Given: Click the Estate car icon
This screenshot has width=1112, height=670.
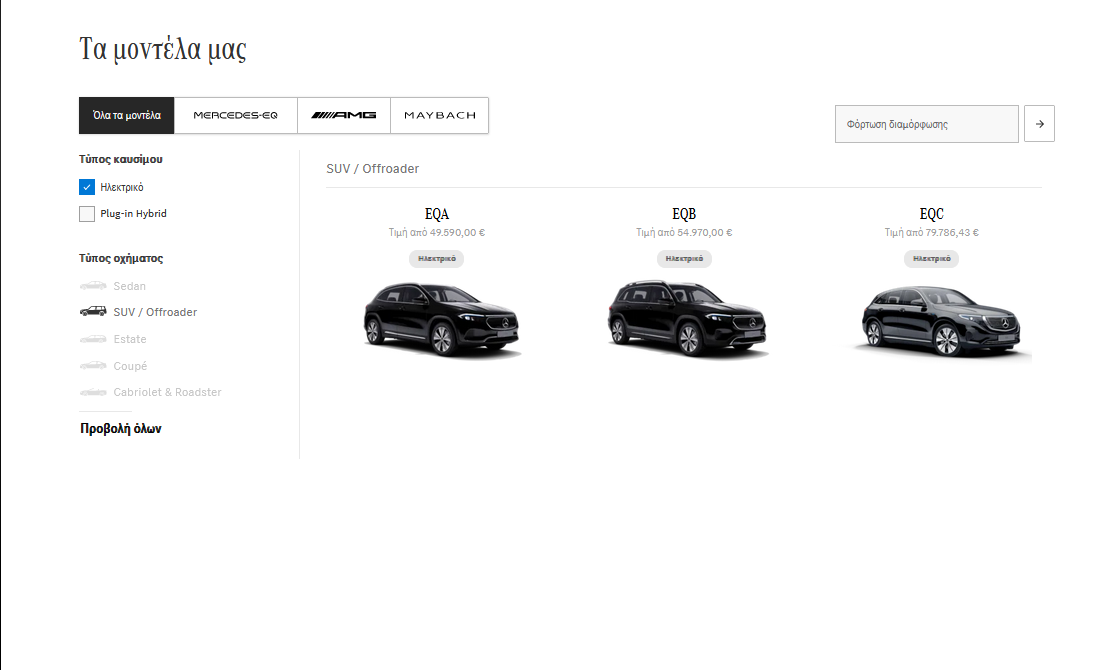Looking at the screenshot, I should (93, 339).
